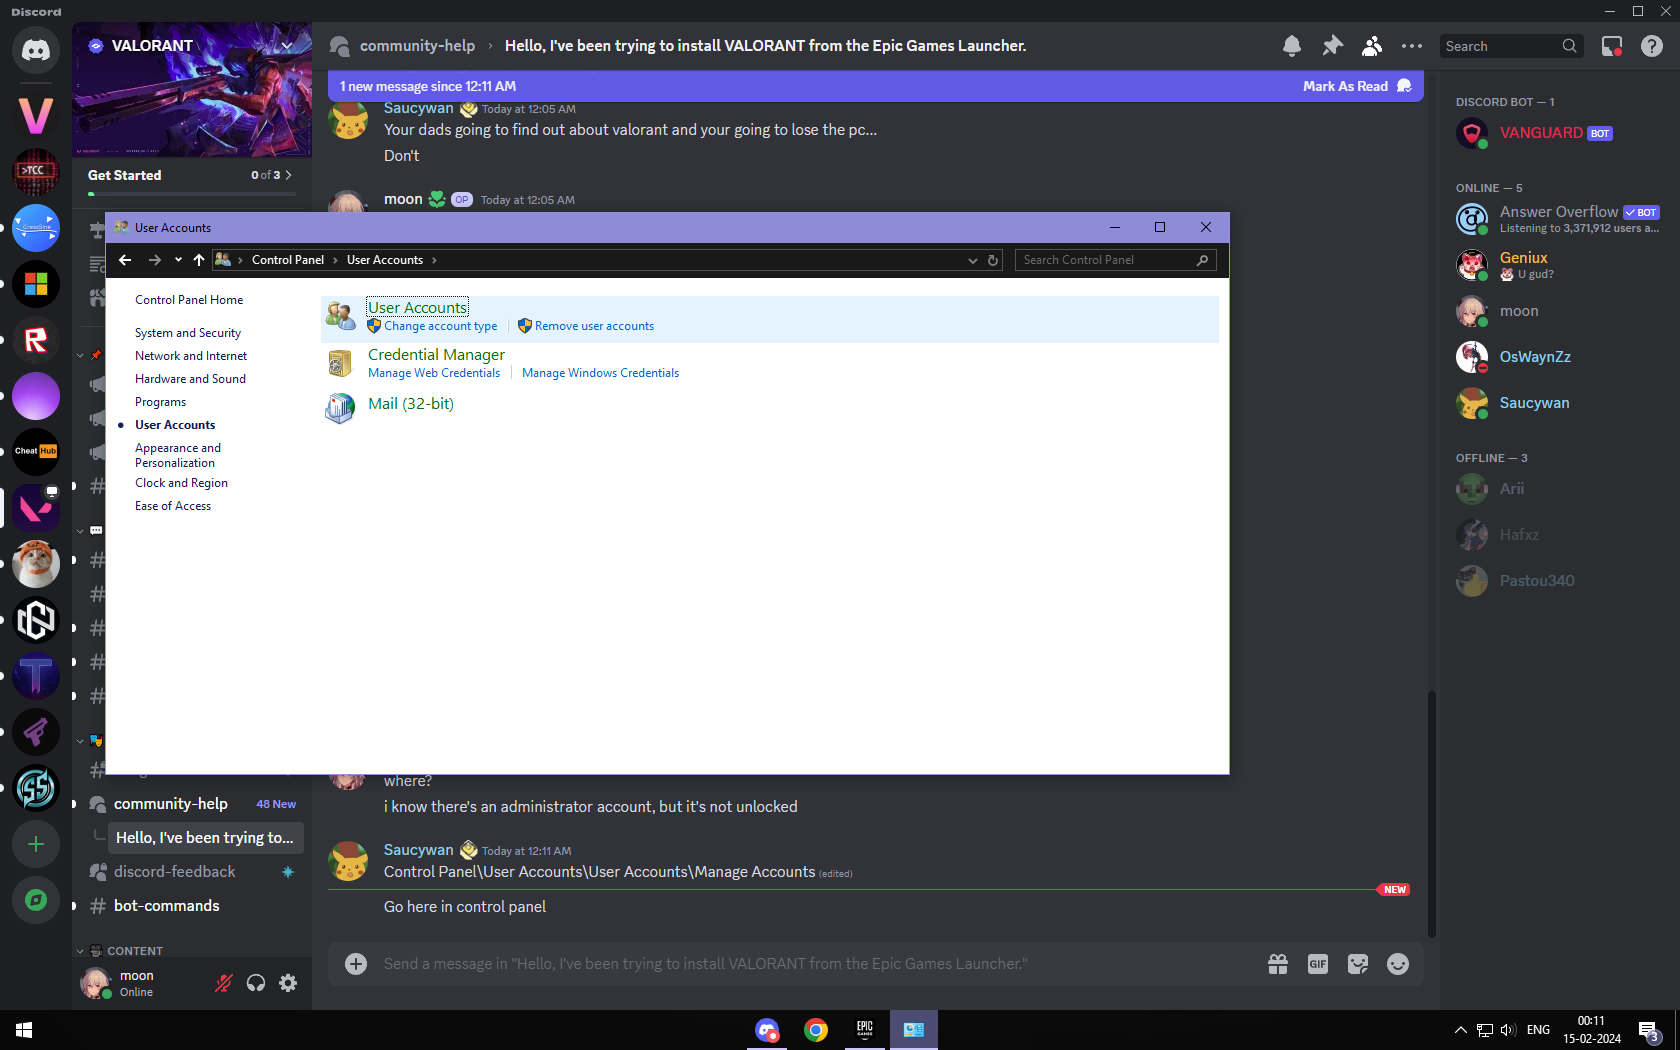Open Epic Games Launcher from taskbar
The image size is (1680, 1050).
pos(865,1030)
